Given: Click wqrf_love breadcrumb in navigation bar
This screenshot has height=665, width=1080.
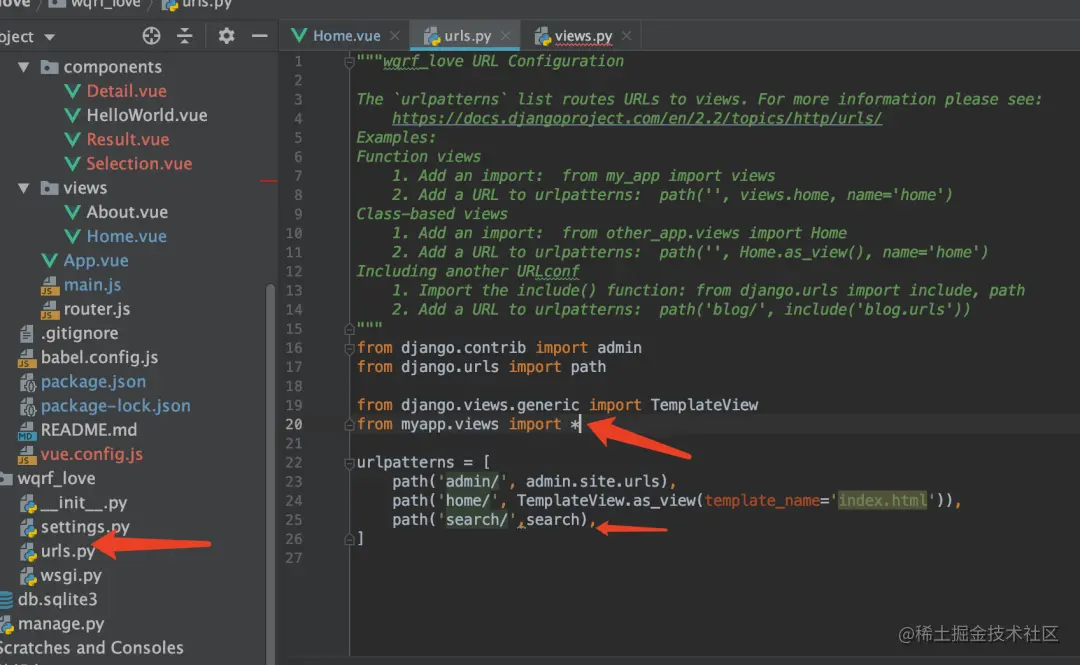Looking at the screenshot, I should (105, 4).
